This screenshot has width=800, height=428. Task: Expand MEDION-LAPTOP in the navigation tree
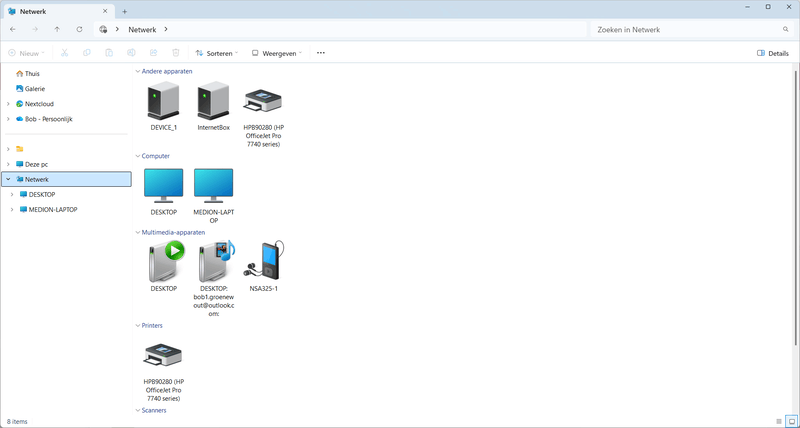[12, 210]
